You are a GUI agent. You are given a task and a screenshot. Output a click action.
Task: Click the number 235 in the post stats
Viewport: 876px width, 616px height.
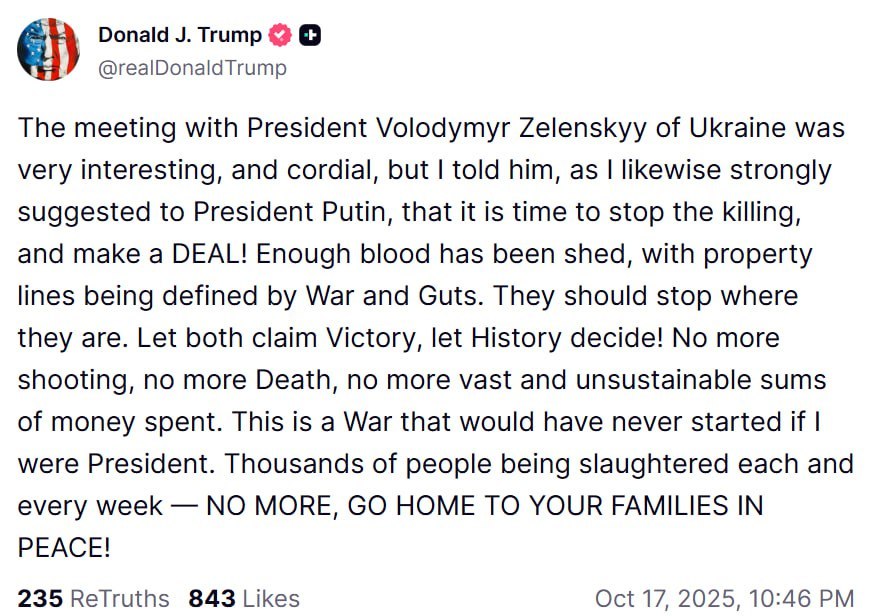40,599
